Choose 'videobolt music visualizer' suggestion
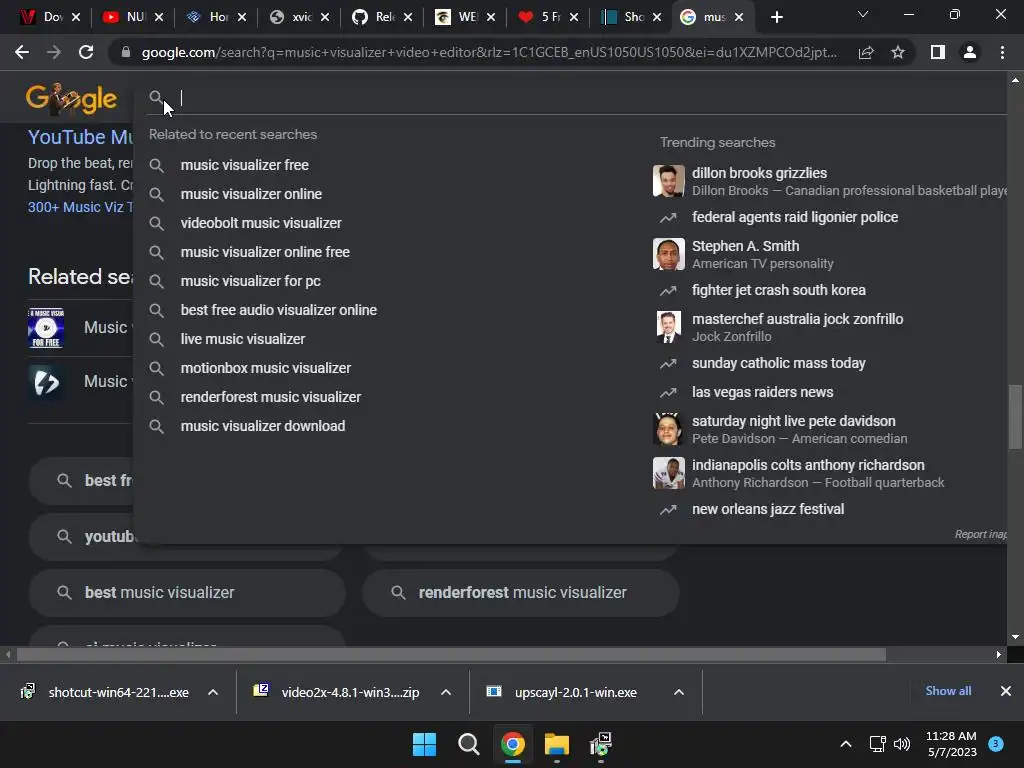The height and width of the screenshot is (768, 1024). point(261,223)
